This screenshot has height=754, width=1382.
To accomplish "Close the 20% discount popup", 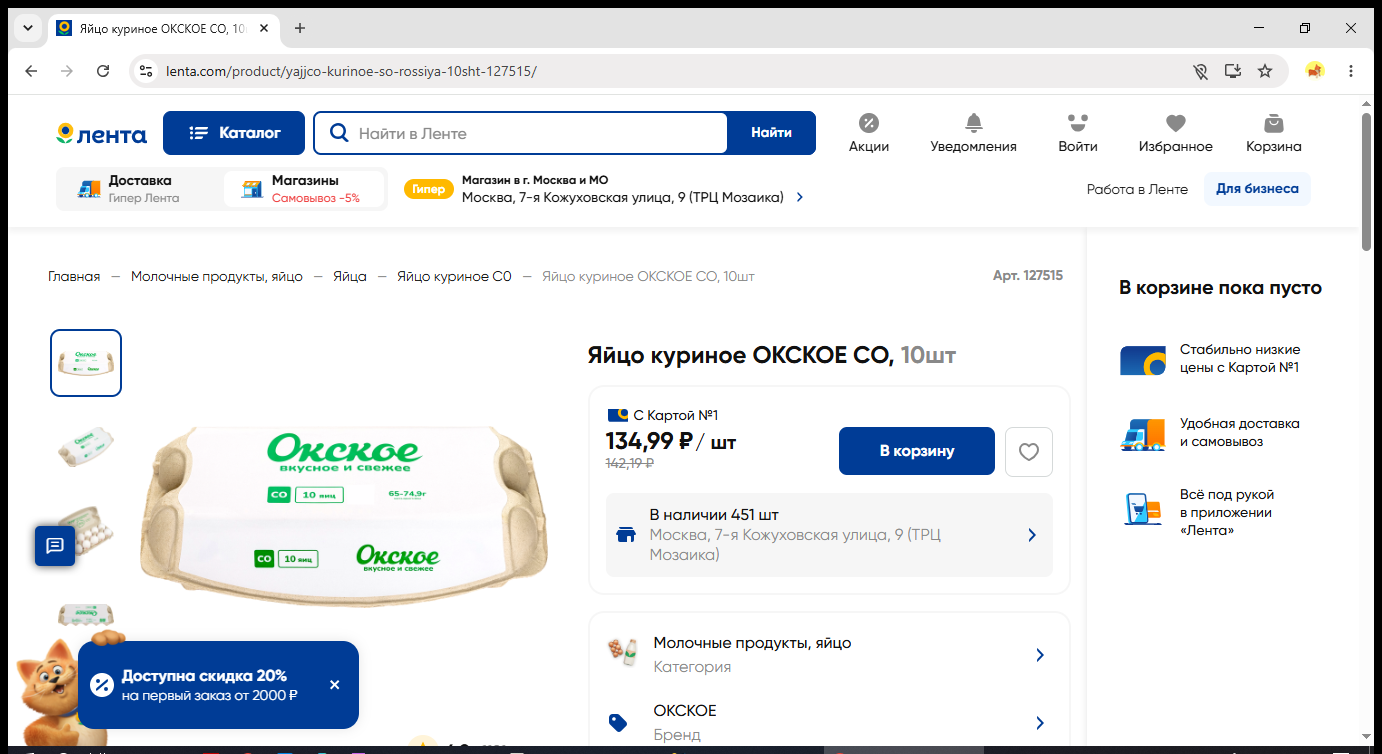I will (335, 685).
